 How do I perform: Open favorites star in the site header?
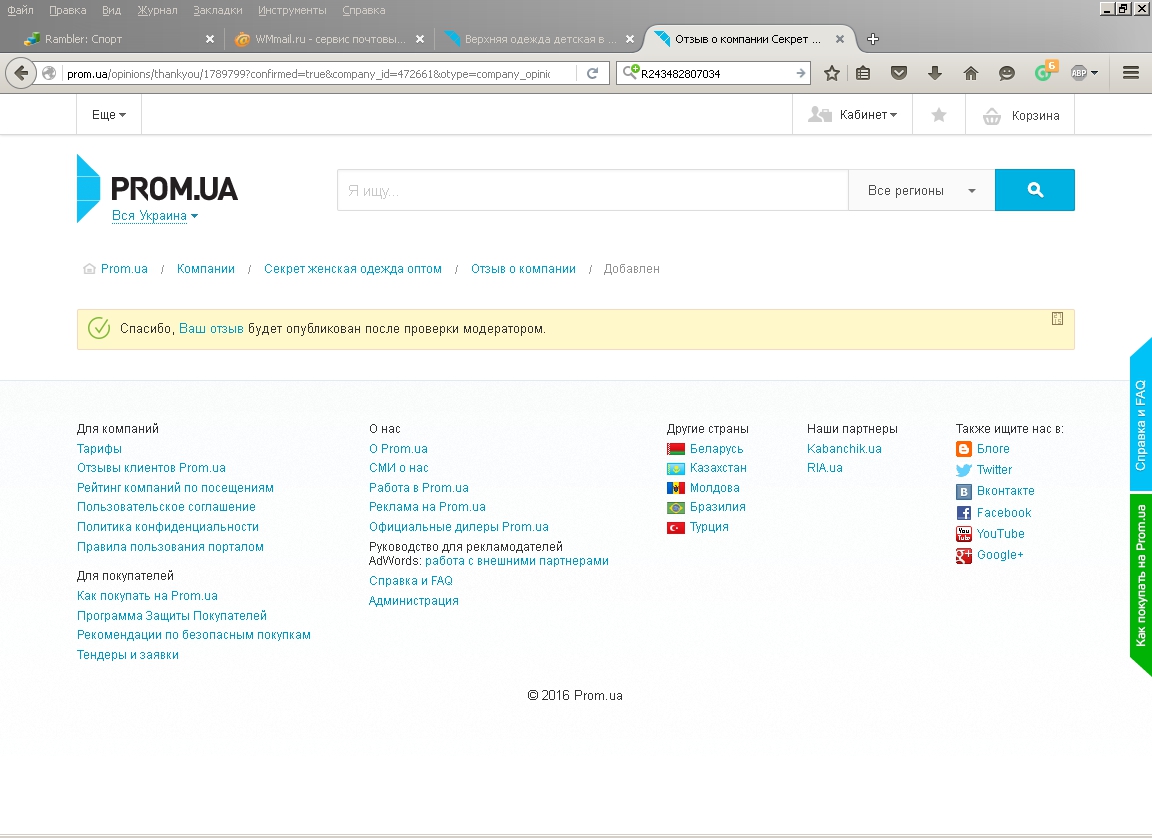pyautogui.click(x=938, y=115)
